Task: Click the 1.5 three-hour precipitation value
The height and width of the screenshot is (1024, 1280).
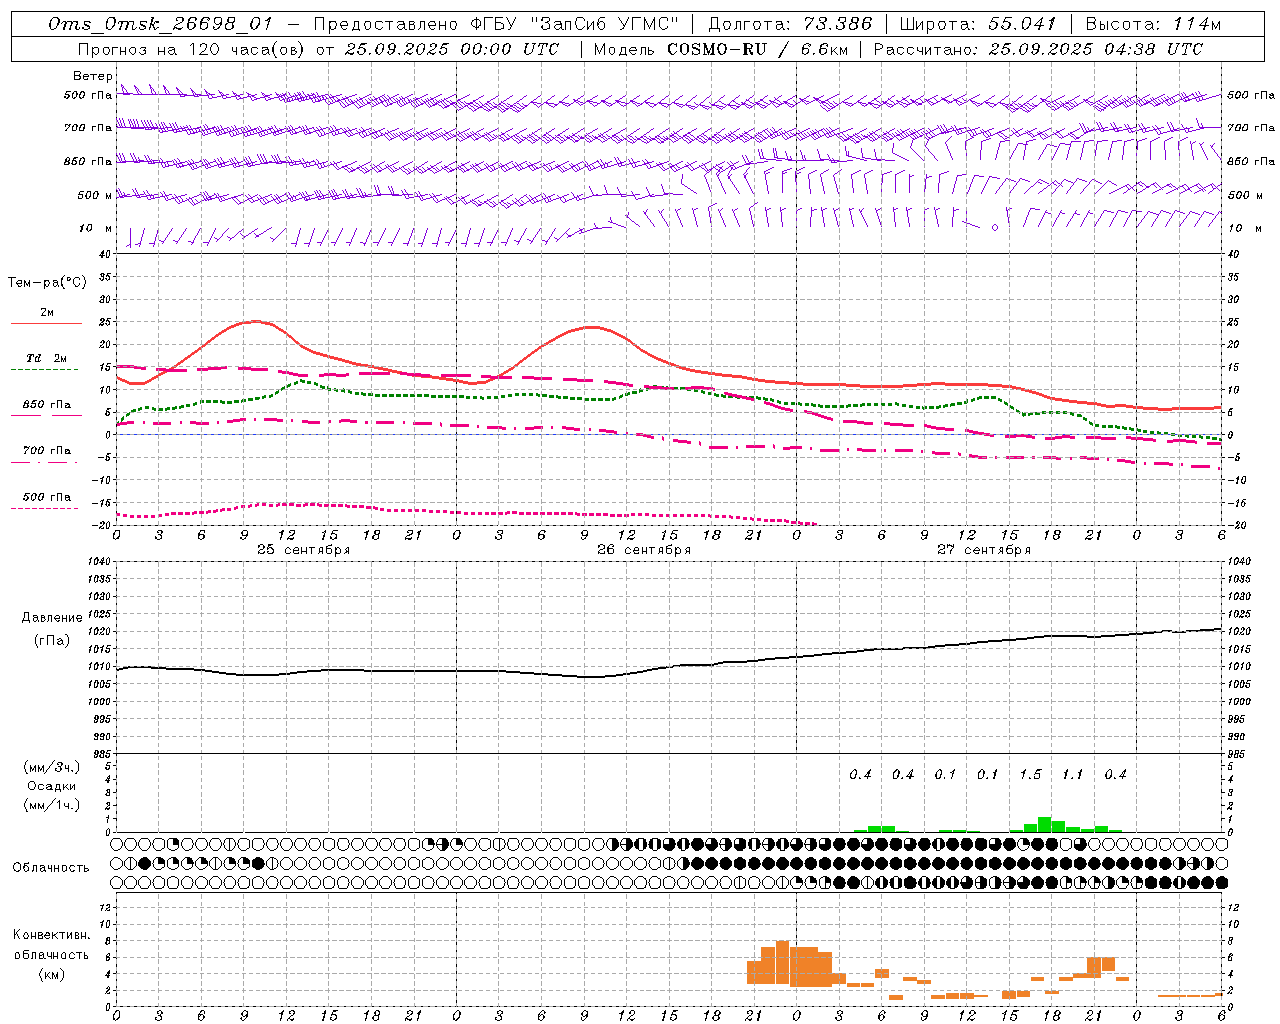Action: [x=1030, y=775]
